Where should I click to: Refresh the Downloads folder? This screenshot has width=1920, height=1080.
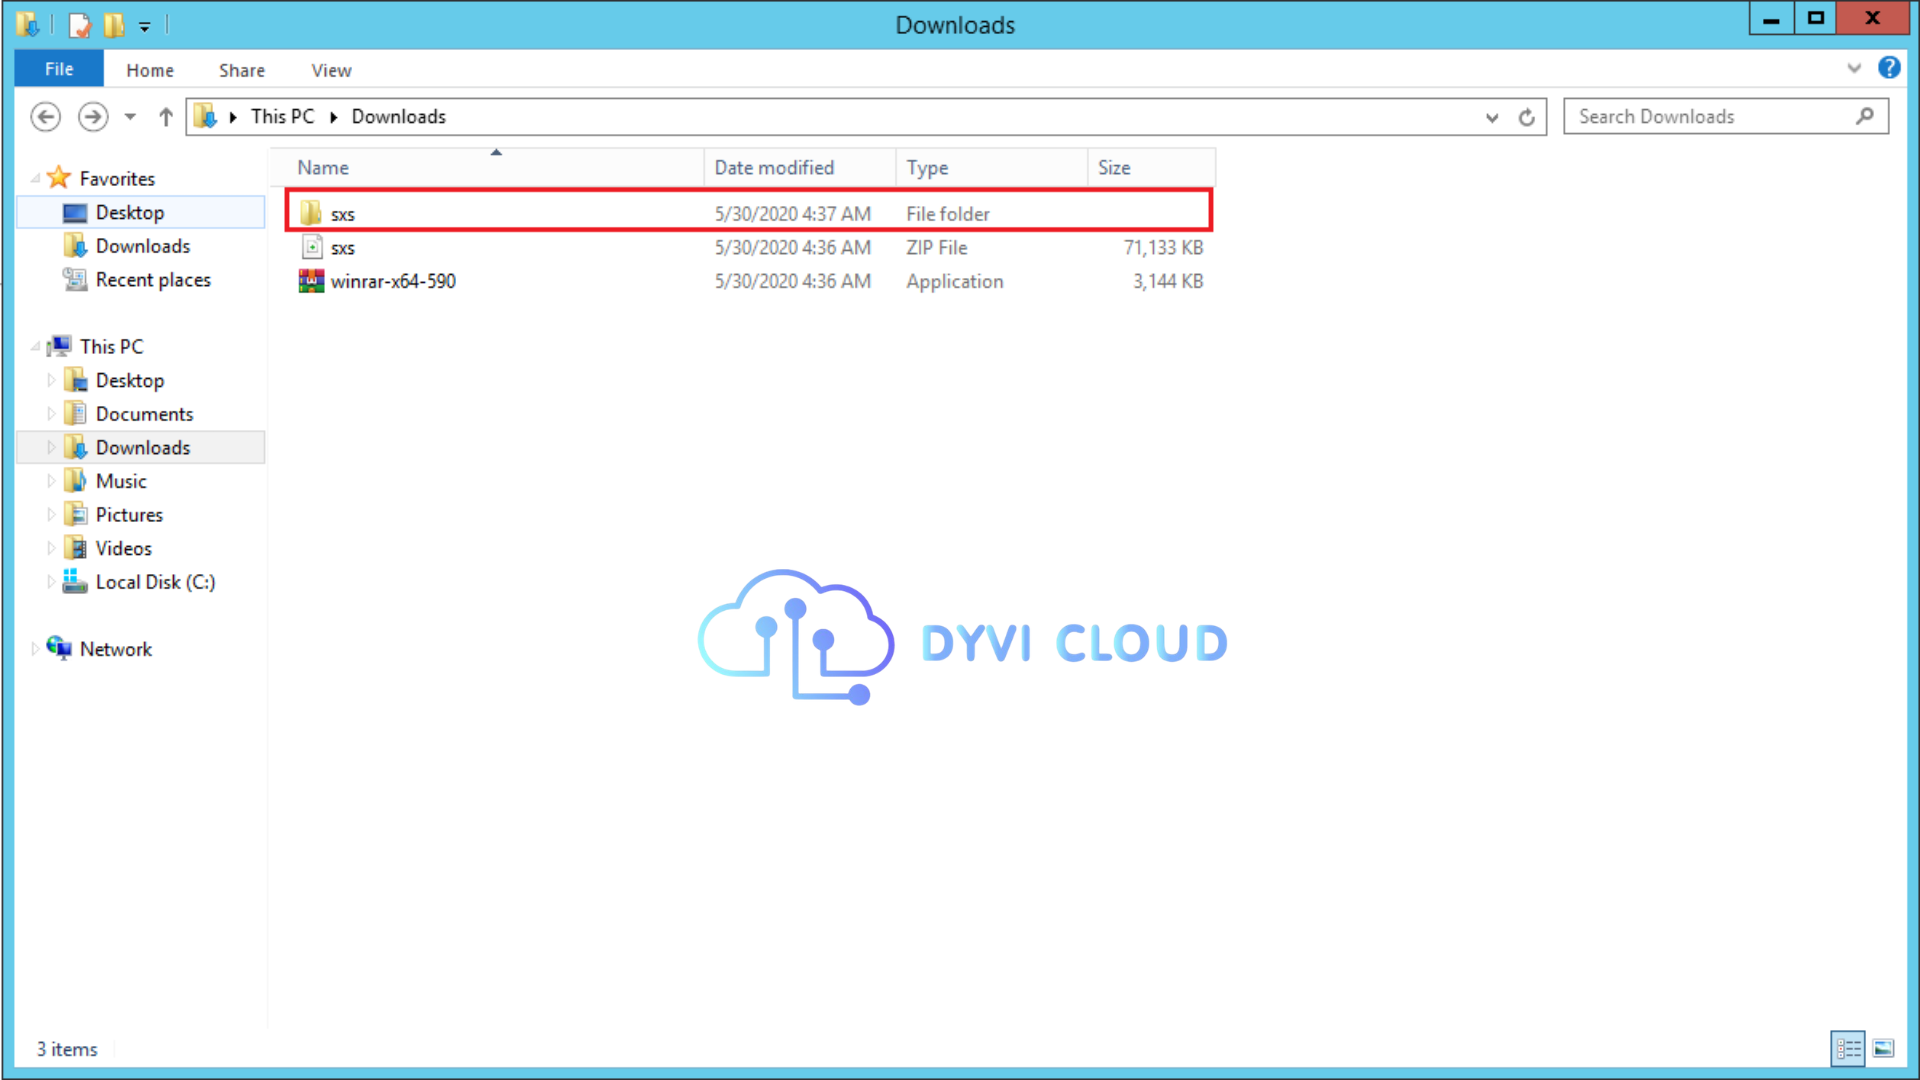[1526, 117]
